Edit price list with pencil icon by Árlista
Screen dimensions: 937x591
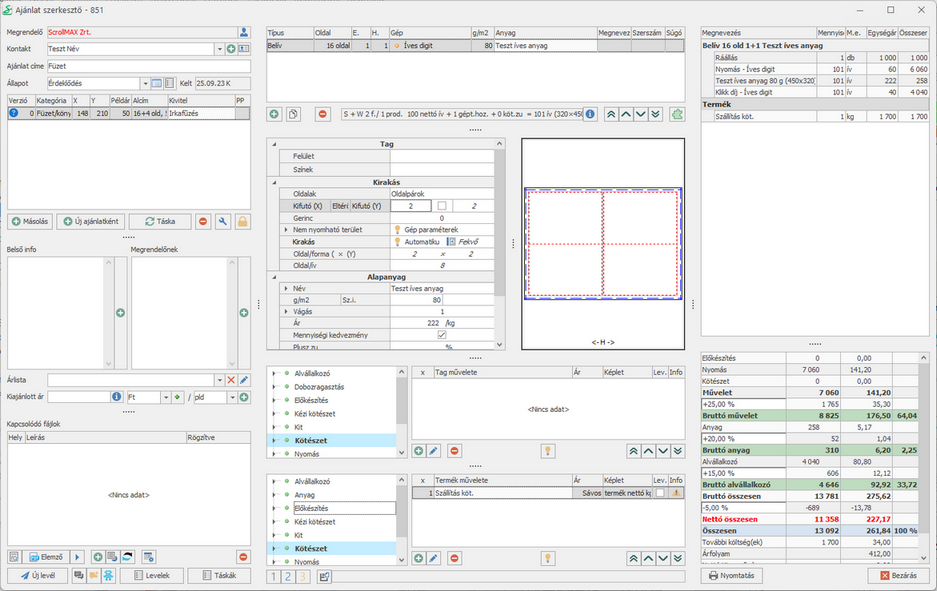pyautogui.click(x=244, y=380)
